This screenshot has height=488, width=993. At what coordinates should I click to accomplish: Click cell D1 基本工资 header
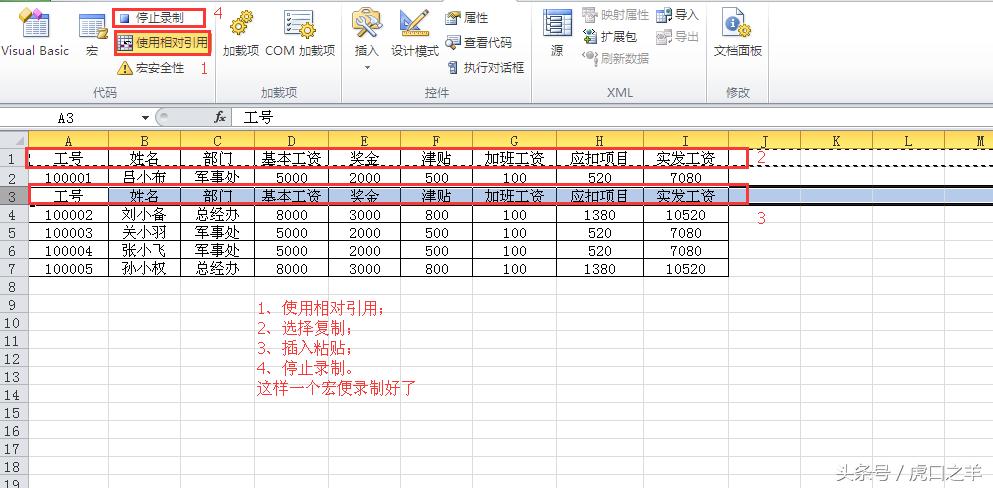(x=291, y=158)
